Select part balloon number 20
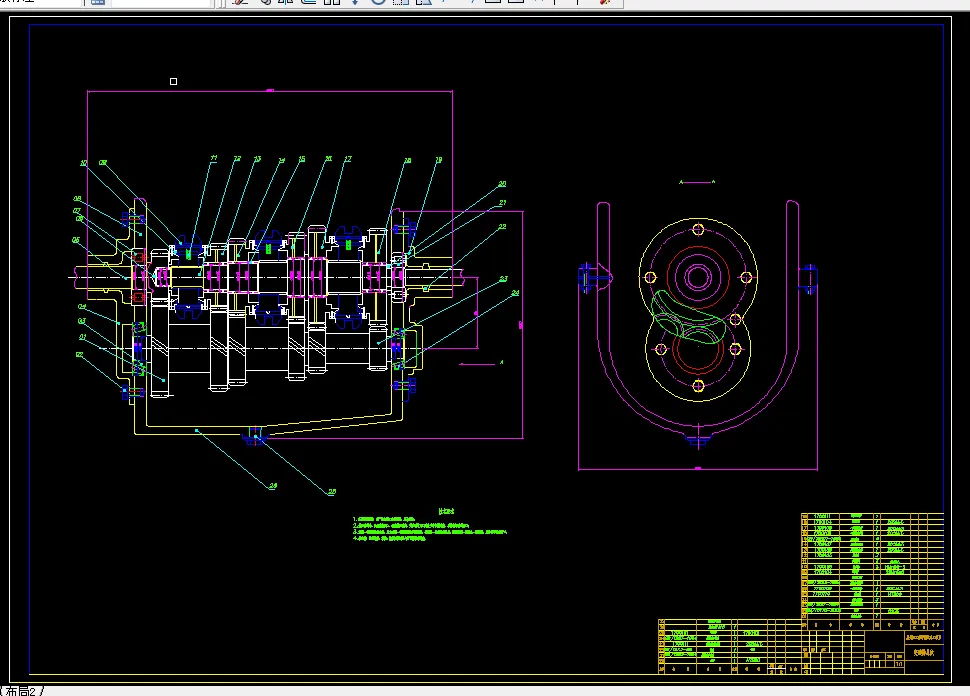 (502, 184)
